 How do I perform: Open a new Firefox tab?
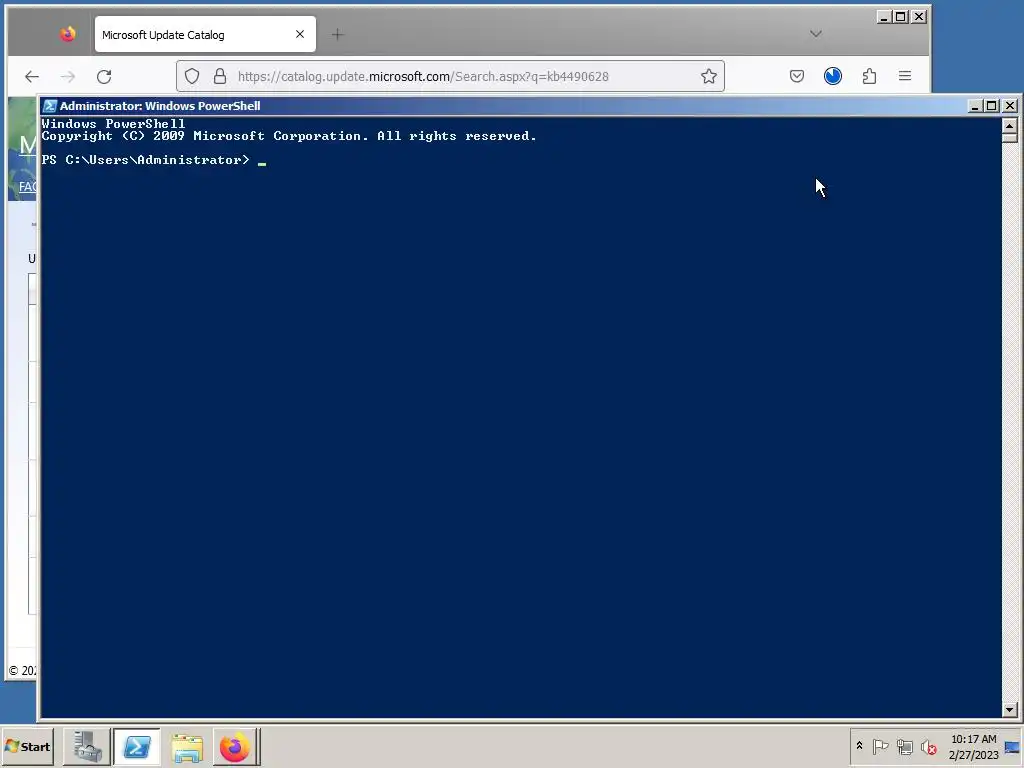tap(337, 35)
